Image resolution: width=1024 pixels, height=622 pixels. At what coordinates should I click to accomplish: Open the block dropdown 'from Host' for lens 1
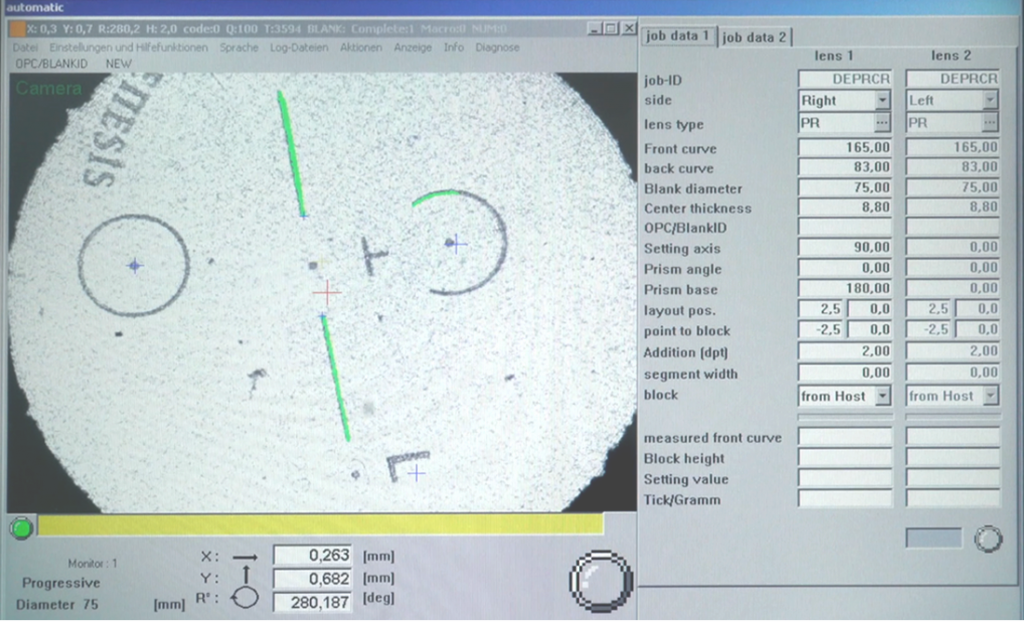(884, 396)
